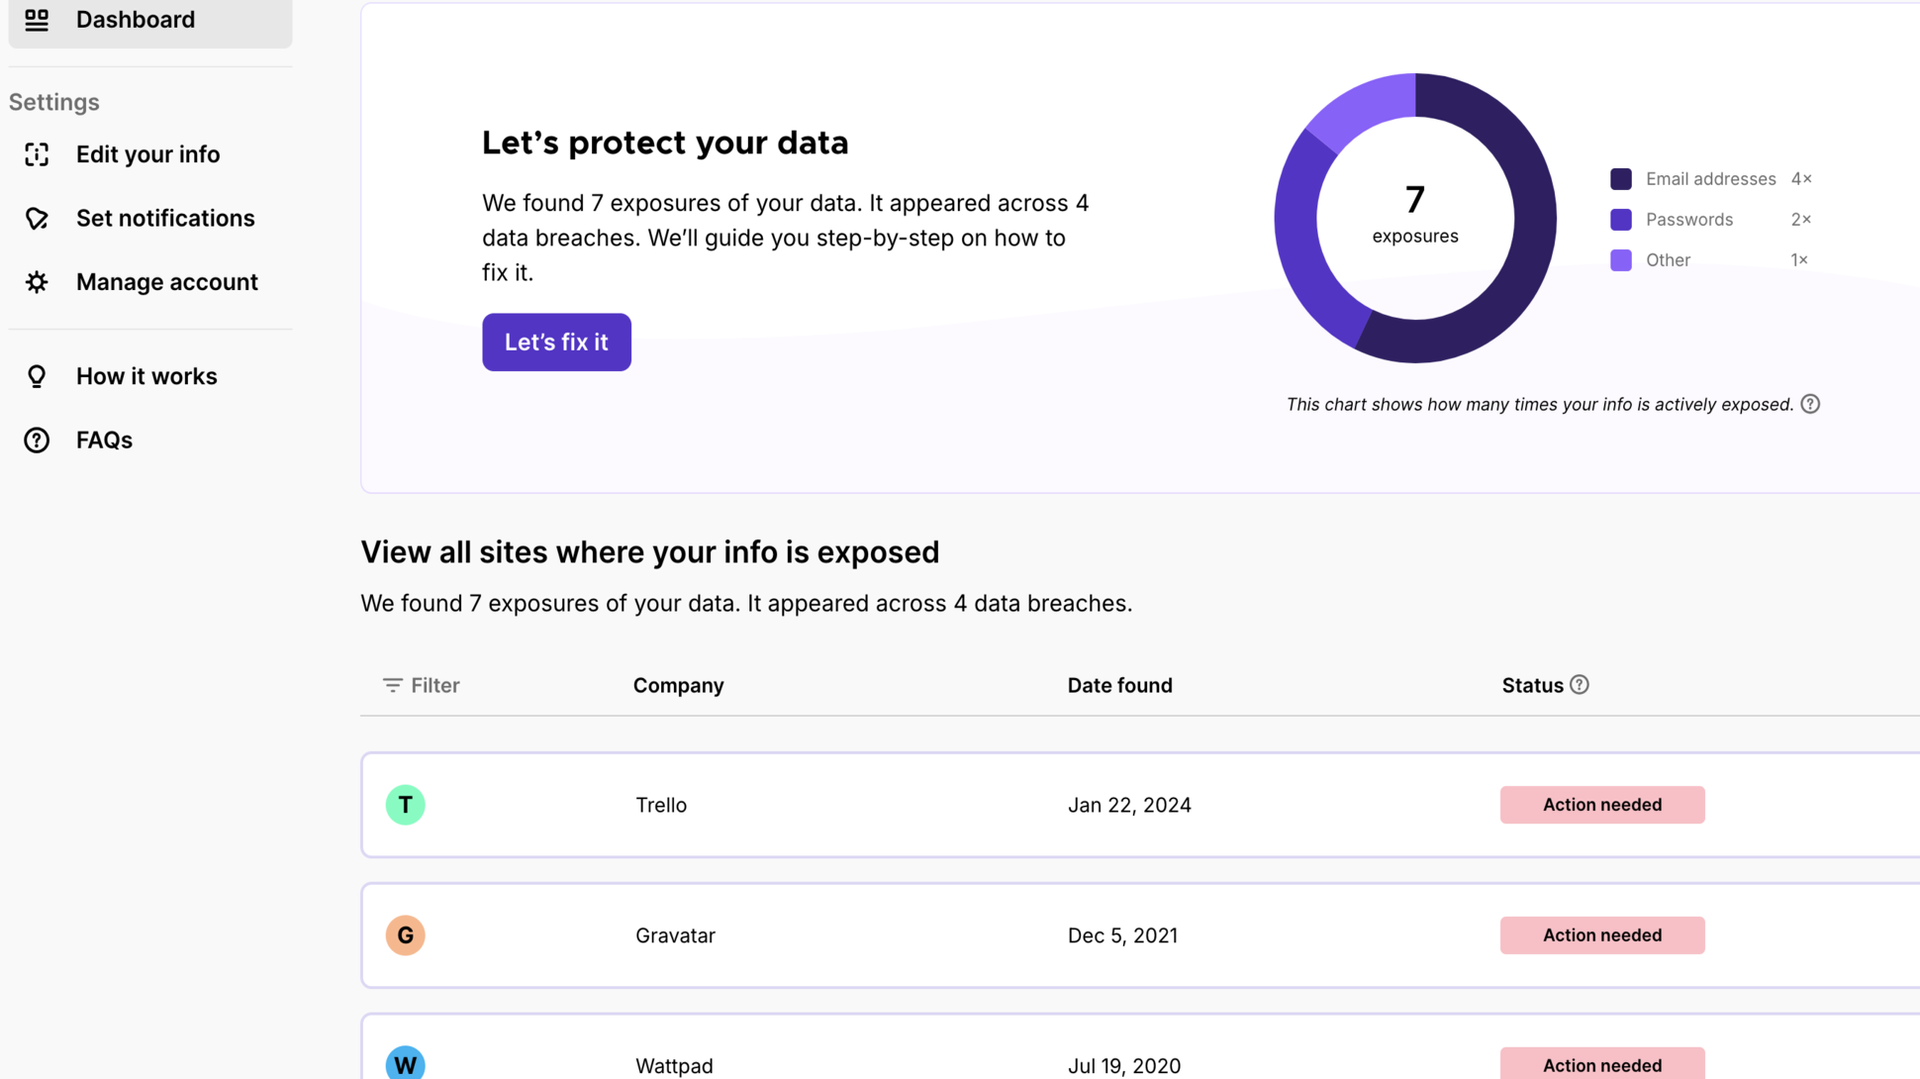Click the Filter lines icon
This screenshot has height=1079, width=1920.
click(x=392, y=685)
